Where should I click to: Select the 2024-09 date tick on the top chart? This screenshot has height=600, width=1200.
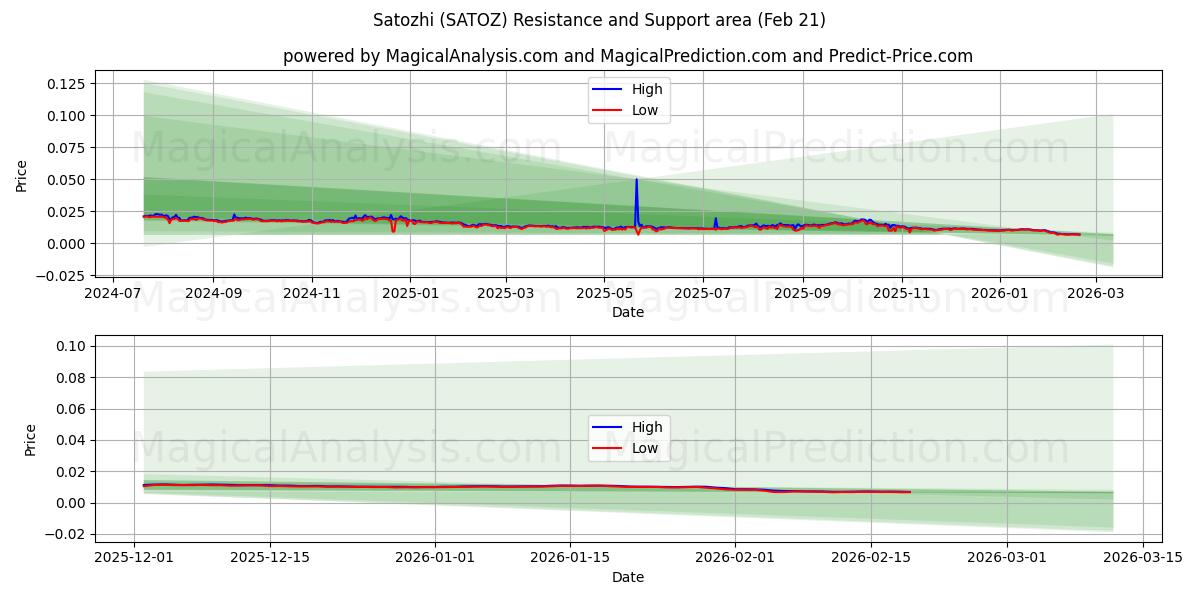click(x=213, y=293)
